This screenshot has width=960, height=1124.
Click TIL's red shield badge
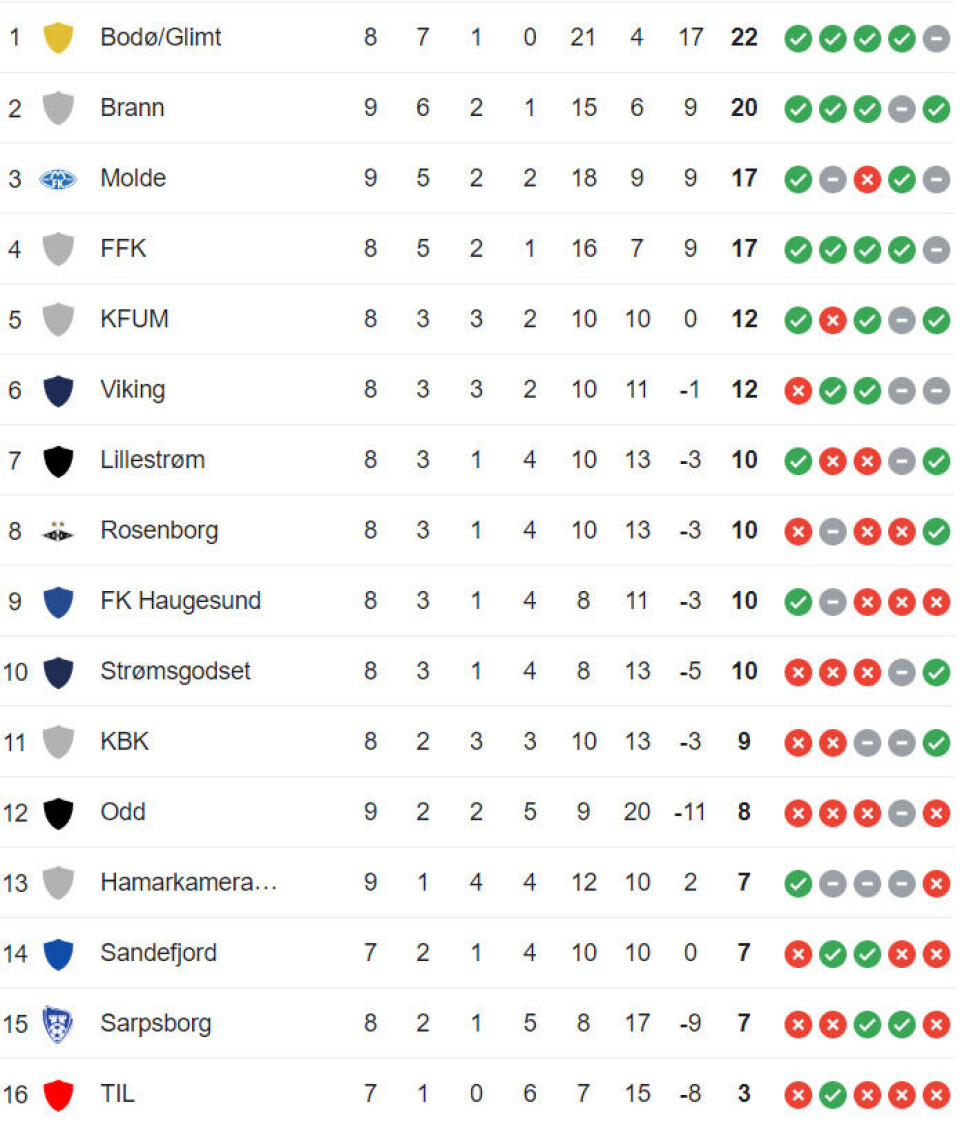58,1095
